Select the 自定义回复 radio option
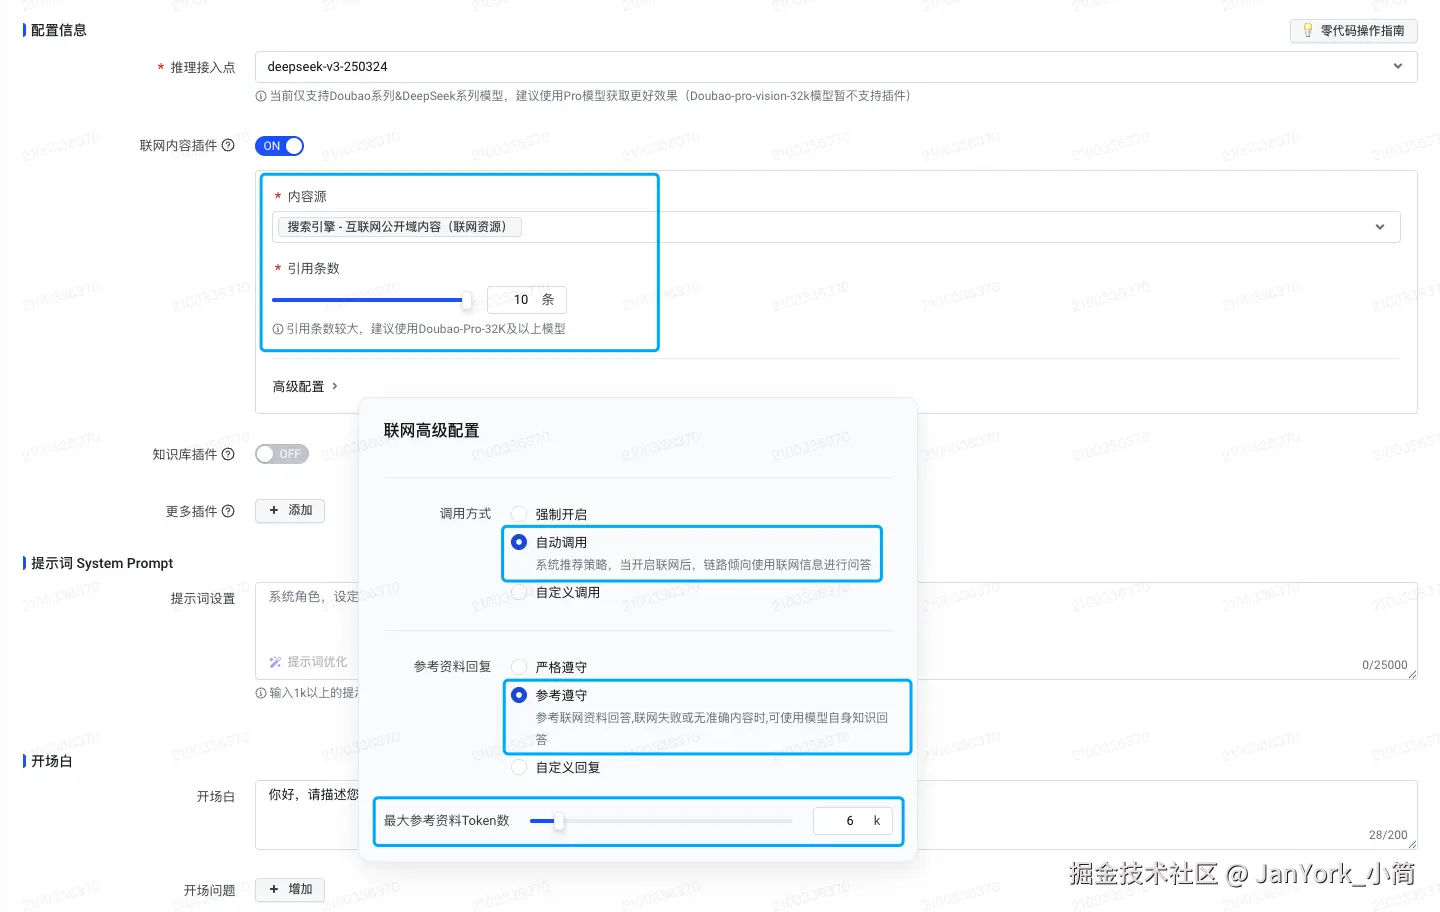Image resolution: width=1440 pixels, height=912 pixels. point(519,767)
